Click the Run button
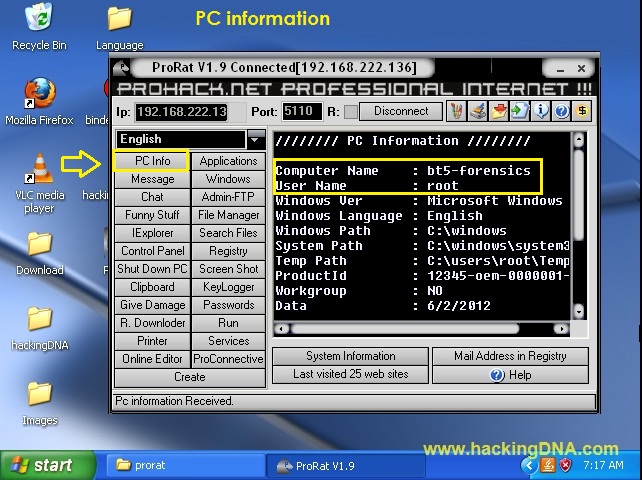The width and height of the screenshot is (642, 480). click(228, 323)
